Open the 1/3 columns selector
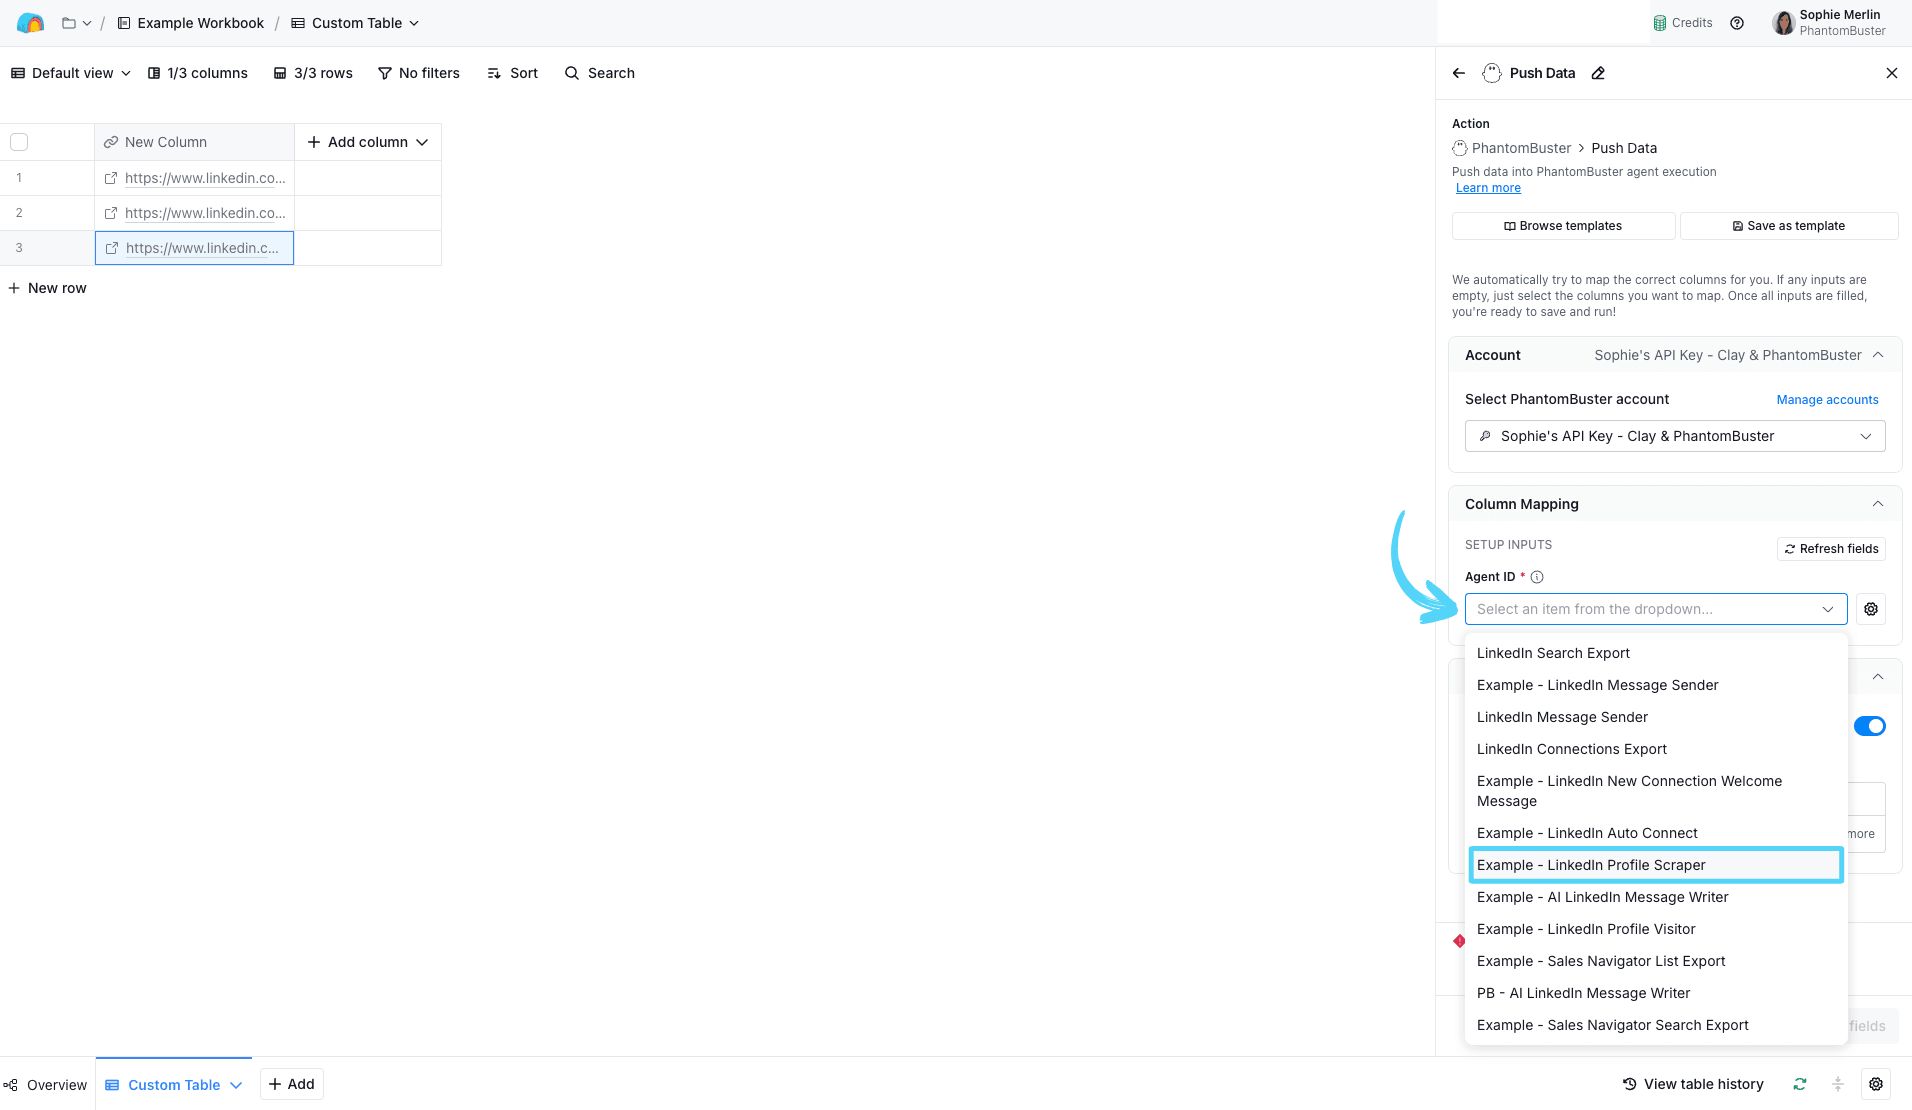This screenshot has height=1110, width=1912. pyautogui.click(x=197, y=73)
